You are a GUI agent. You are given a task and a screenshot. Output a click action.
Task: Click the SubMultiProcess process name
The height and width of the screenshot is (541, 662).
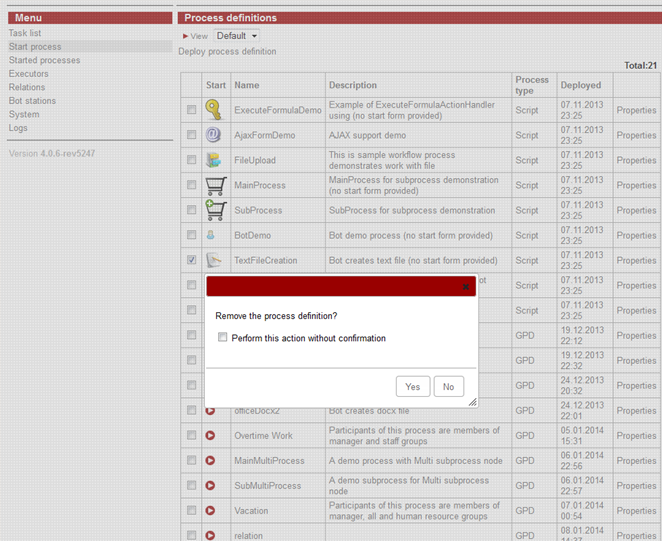pos(268,486)
